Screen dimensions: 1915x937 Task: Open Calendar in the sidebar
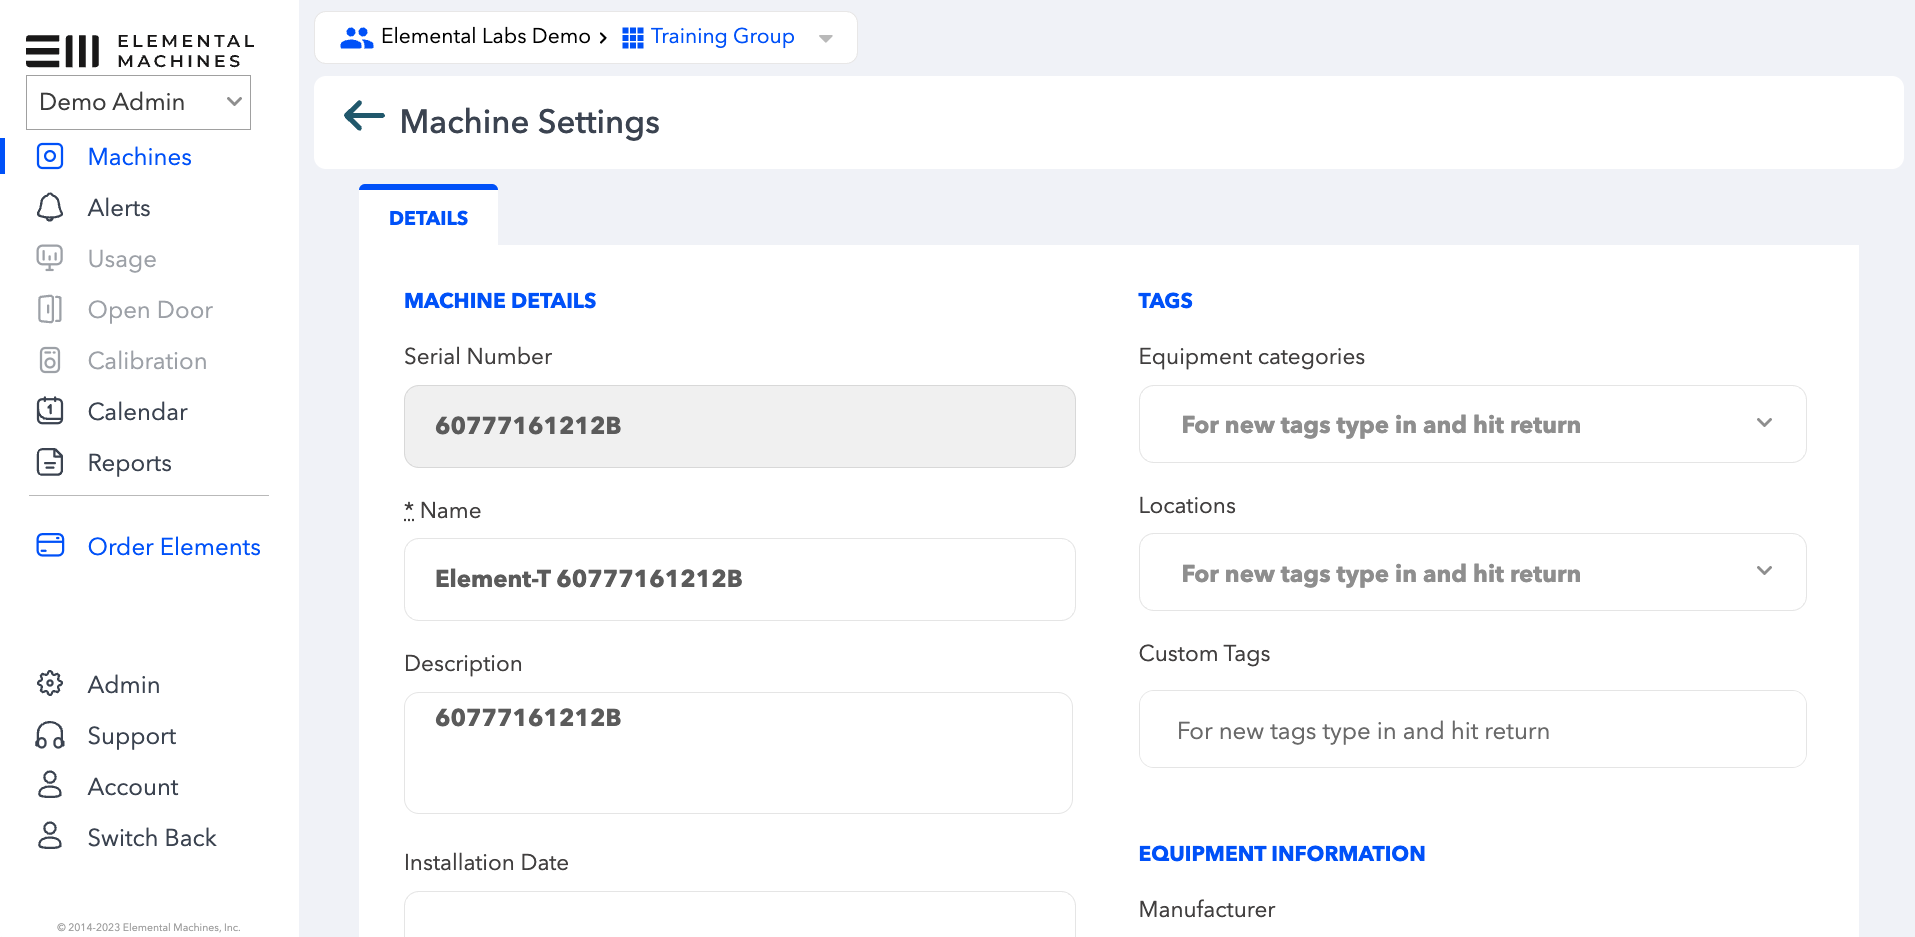138,412
